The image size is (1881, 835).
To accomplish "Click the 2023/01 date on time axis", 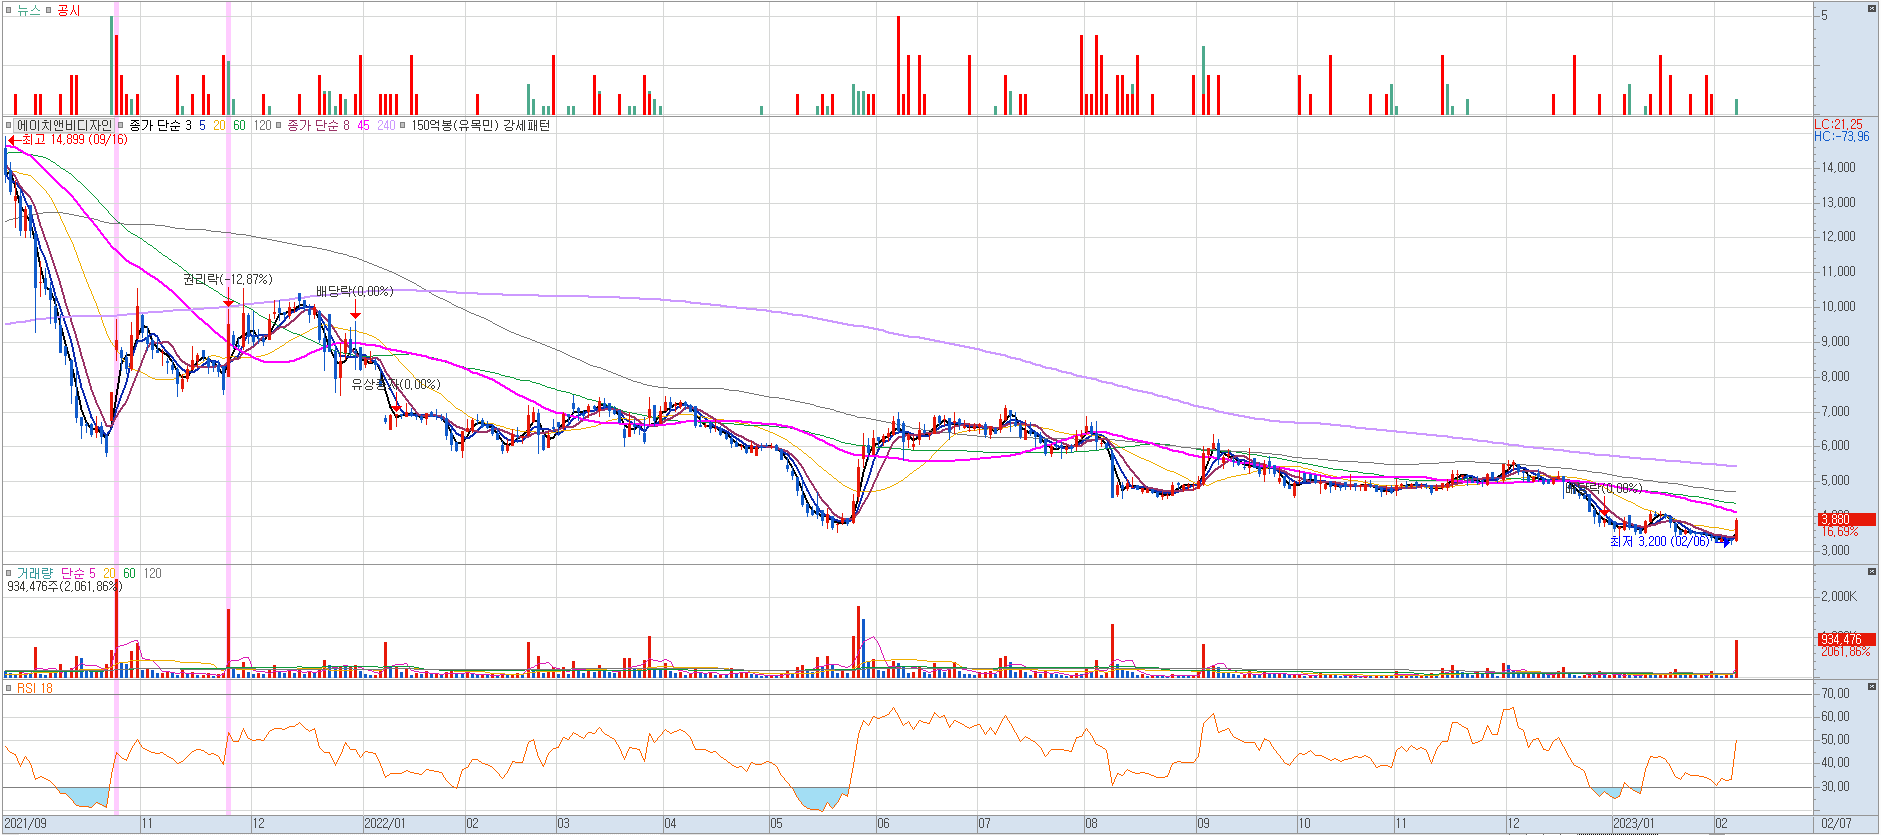I will pyautogui.click(x=1634, y=824).
